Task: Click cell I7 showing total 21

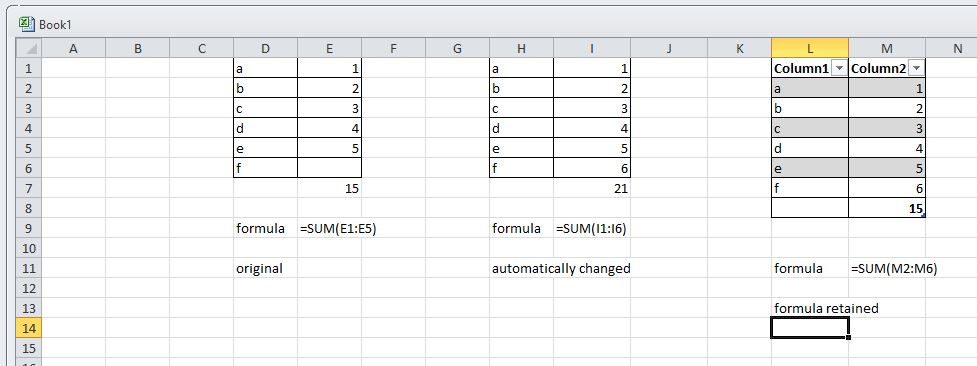Action: [591, 188]
